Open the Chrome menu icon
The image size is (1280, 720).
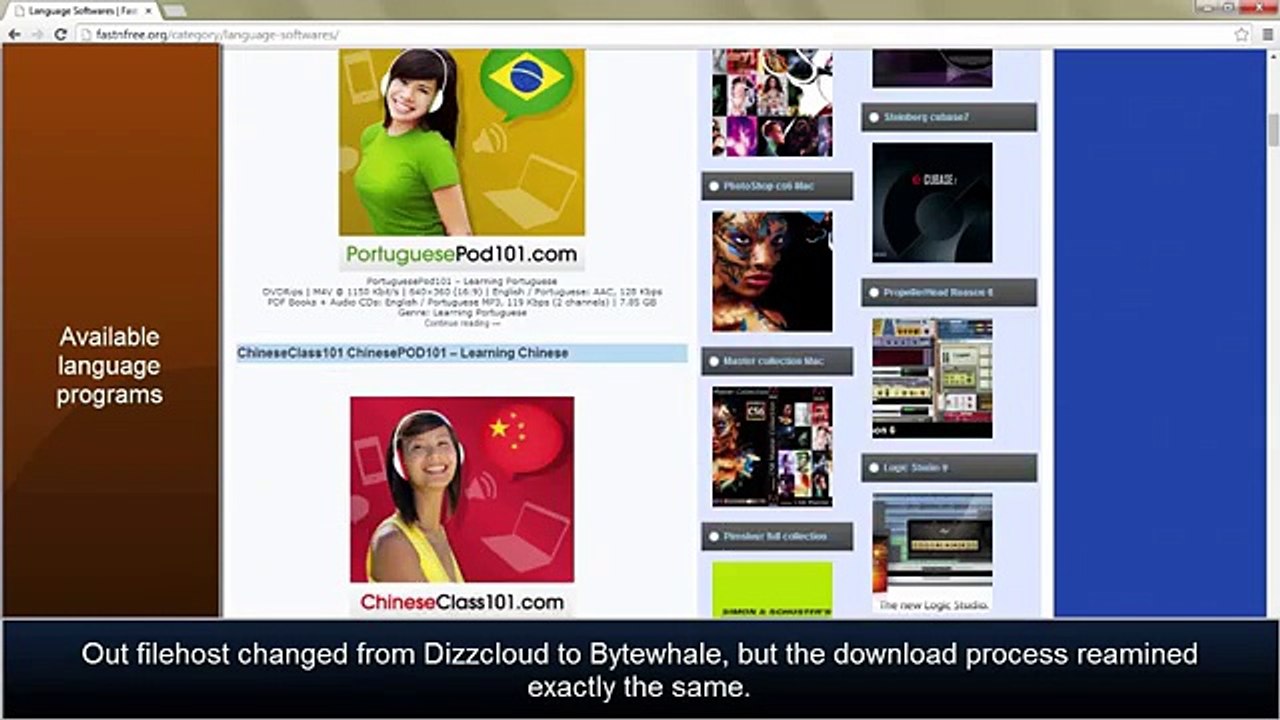click(1266, 34)
